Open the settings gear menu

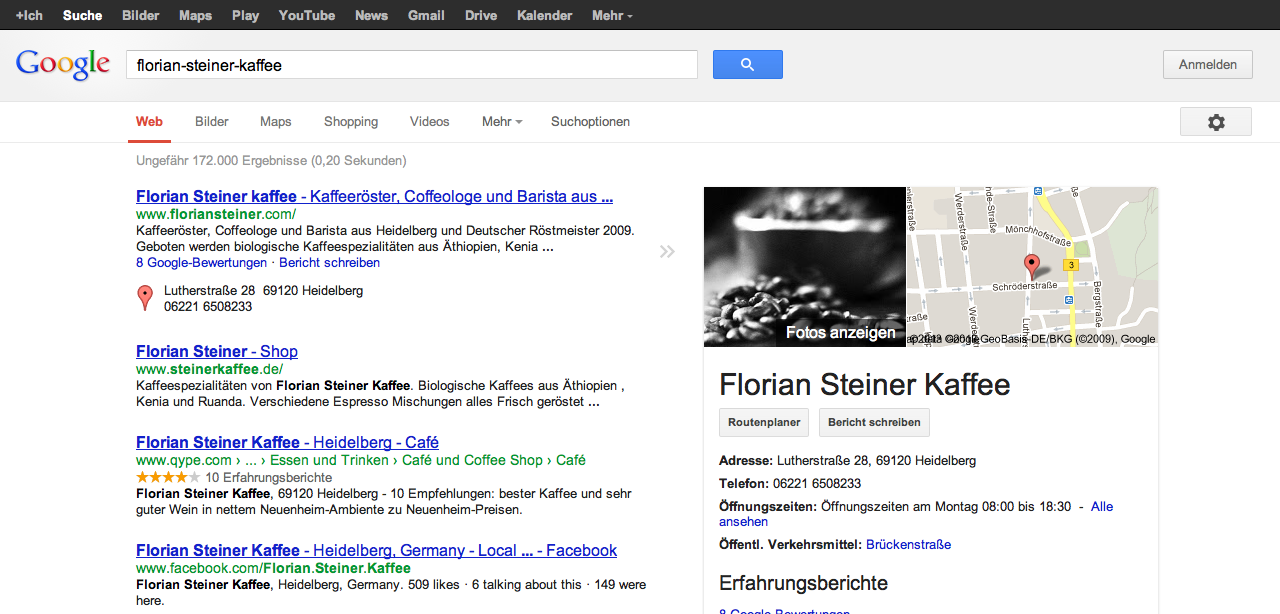pos(1215,122)
